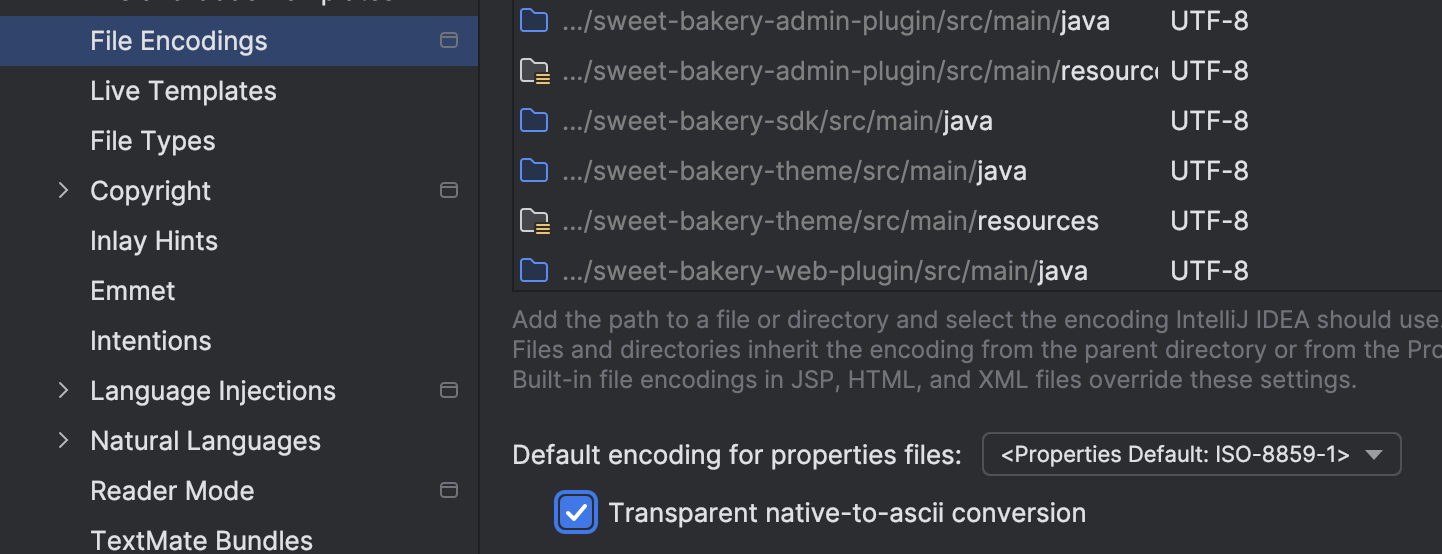The width and height of the screenshot is (1442, 554).
Task: Select sweet-bakery-admin-plugin resources path row
Action: (x=860, y=71)
